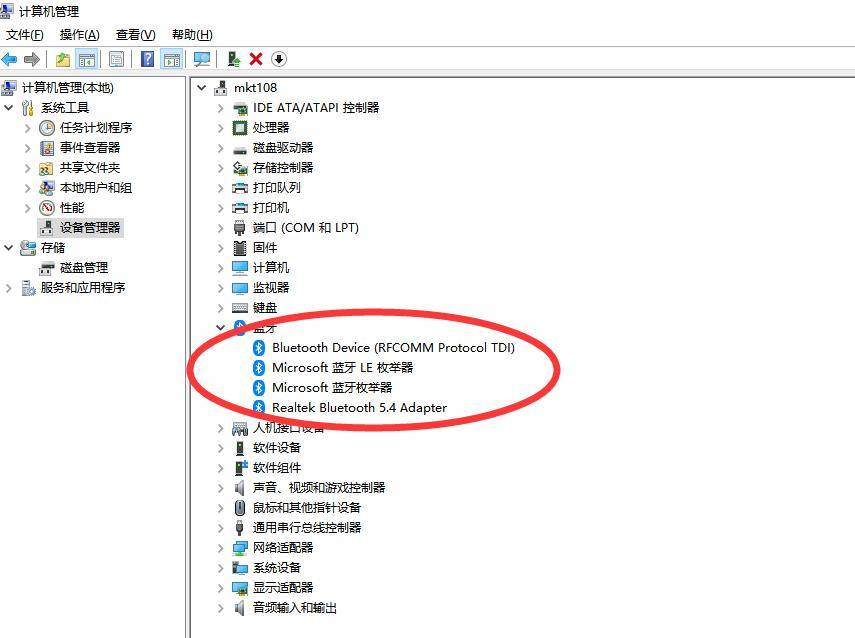Toggle the console tree pane toolbar icon

87,59
